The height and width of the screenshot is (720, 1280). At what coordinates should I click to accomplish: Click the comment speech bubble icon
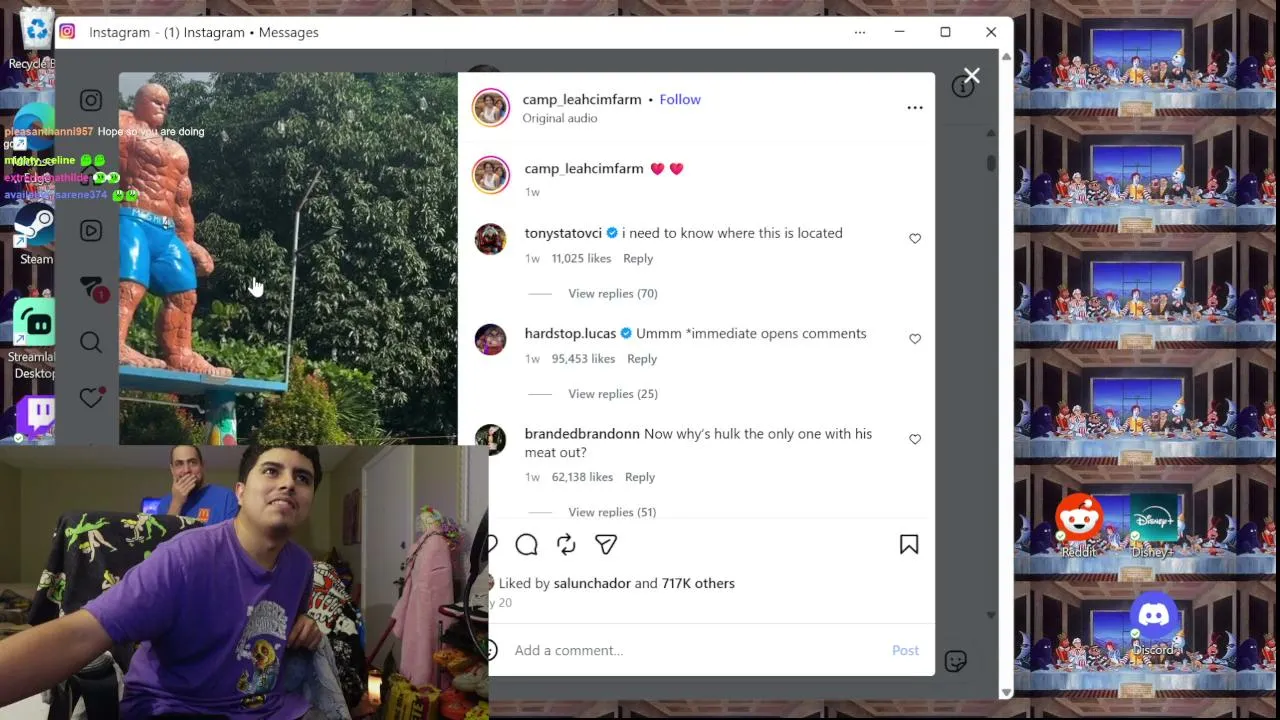pyautogui.click(x=526, y=544)
